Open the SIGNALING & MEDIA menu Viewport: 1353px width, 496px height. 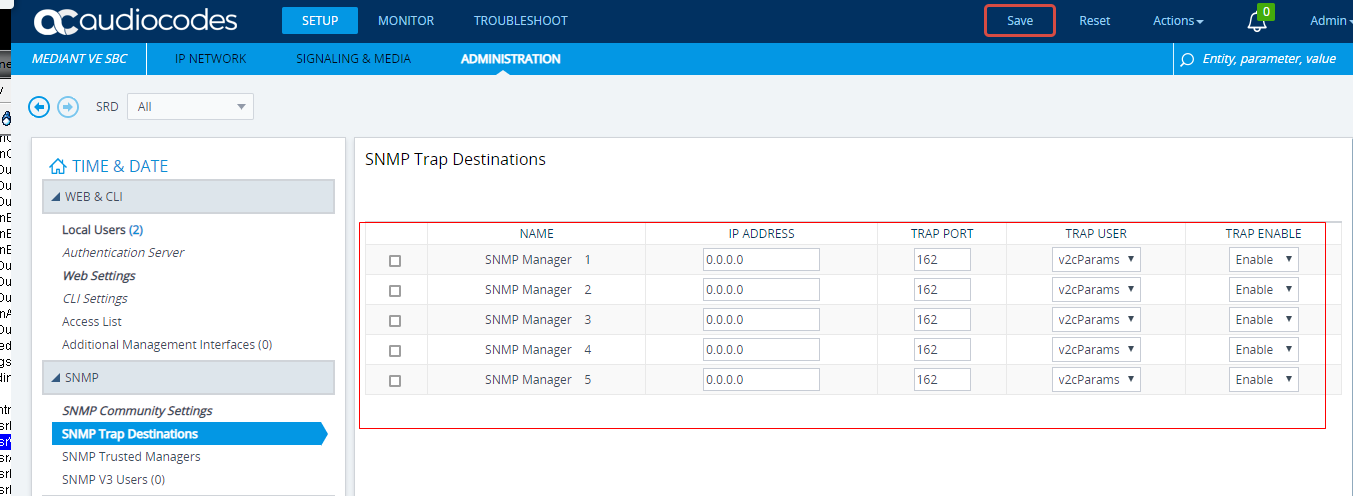point(353,59)
